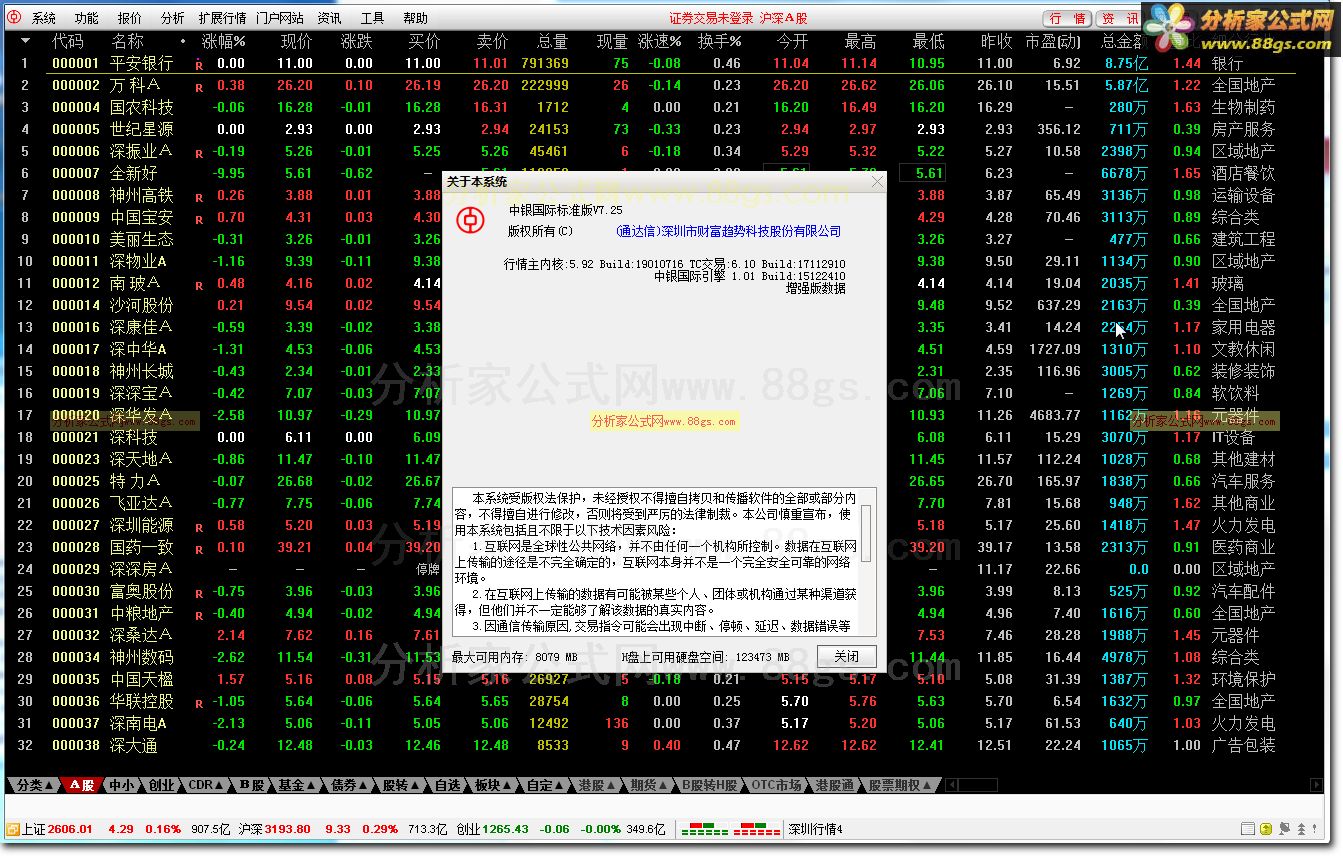Click the stacked up-arrows icon in status bar
The width and height of the screenshot is (1343, 856).
tap(1301, 829)
